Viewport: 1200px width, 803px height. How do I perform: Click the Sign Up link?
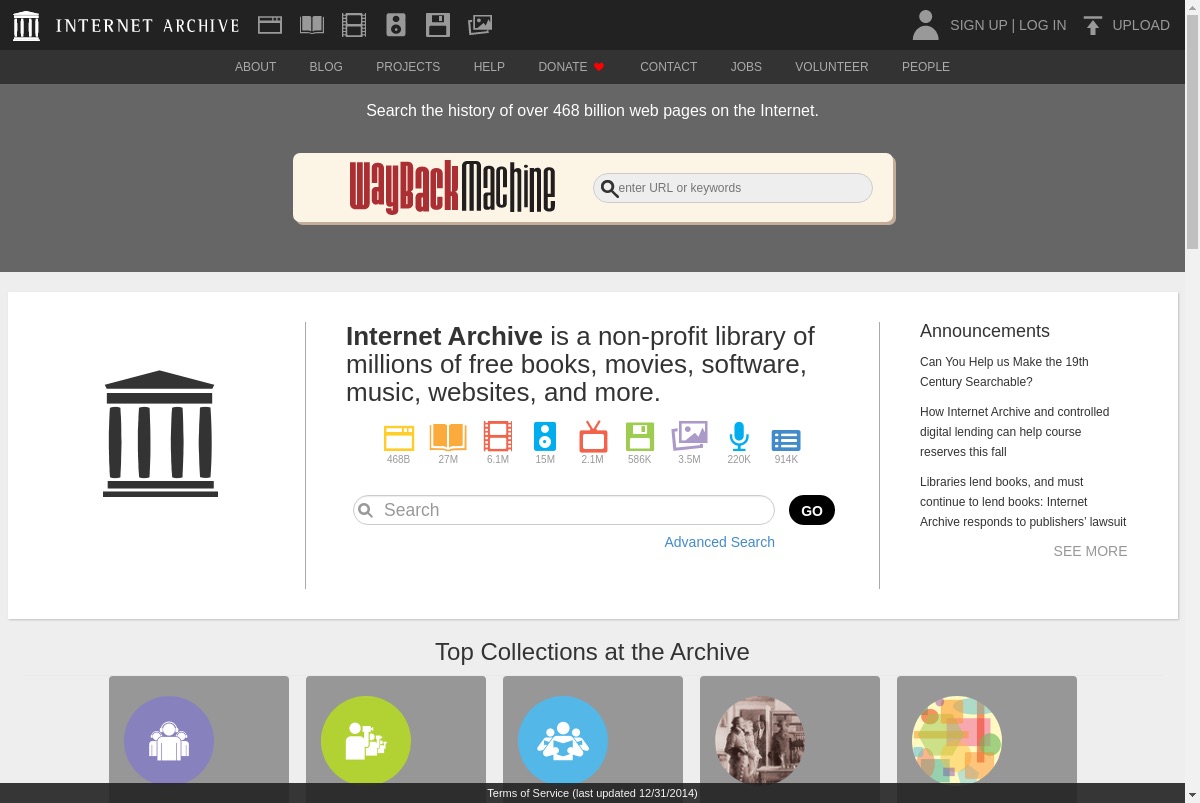point(978,25)
